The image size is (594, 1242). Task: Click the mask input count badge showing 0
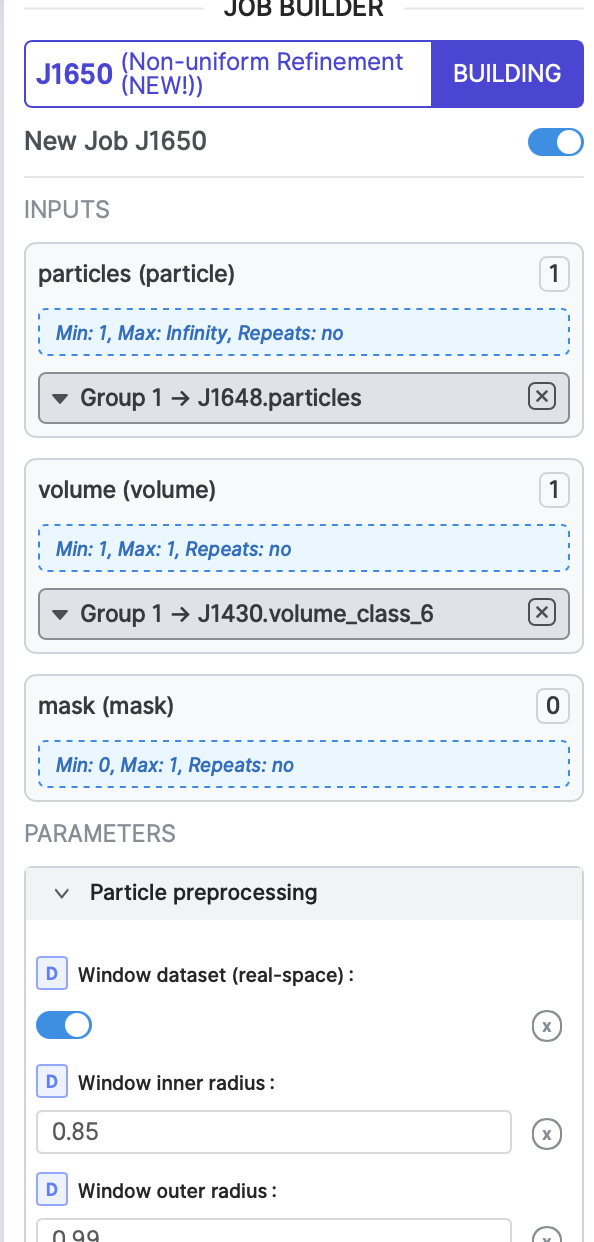tap(554, 707)
